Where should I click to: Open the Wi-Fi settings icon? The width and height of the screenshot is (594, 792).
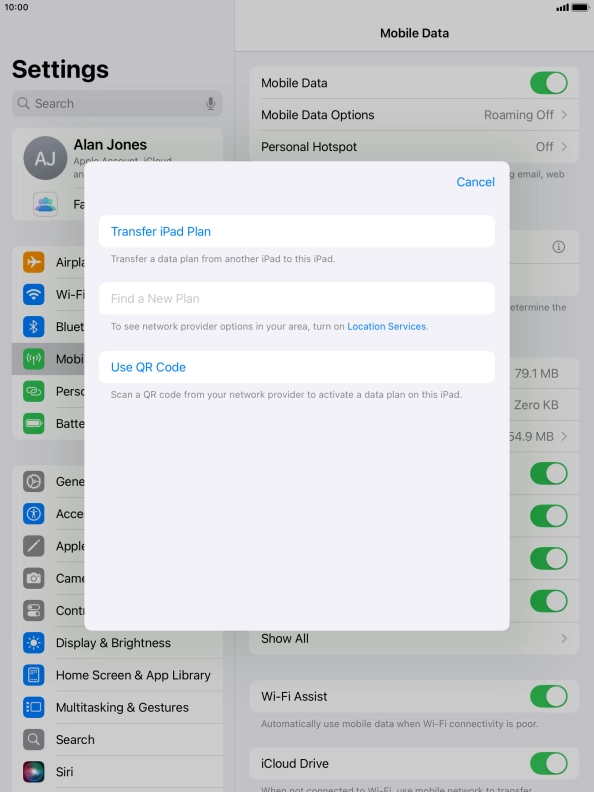(34, 294)
